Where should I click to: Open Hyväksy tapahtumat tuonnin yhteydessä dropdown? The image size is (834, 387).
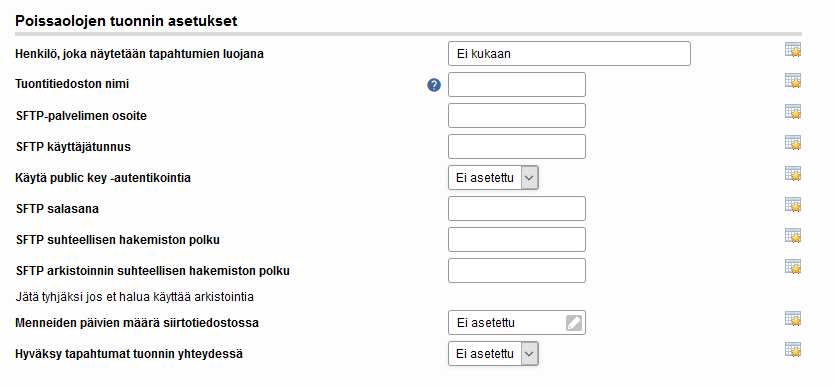(x=493, y=354)
